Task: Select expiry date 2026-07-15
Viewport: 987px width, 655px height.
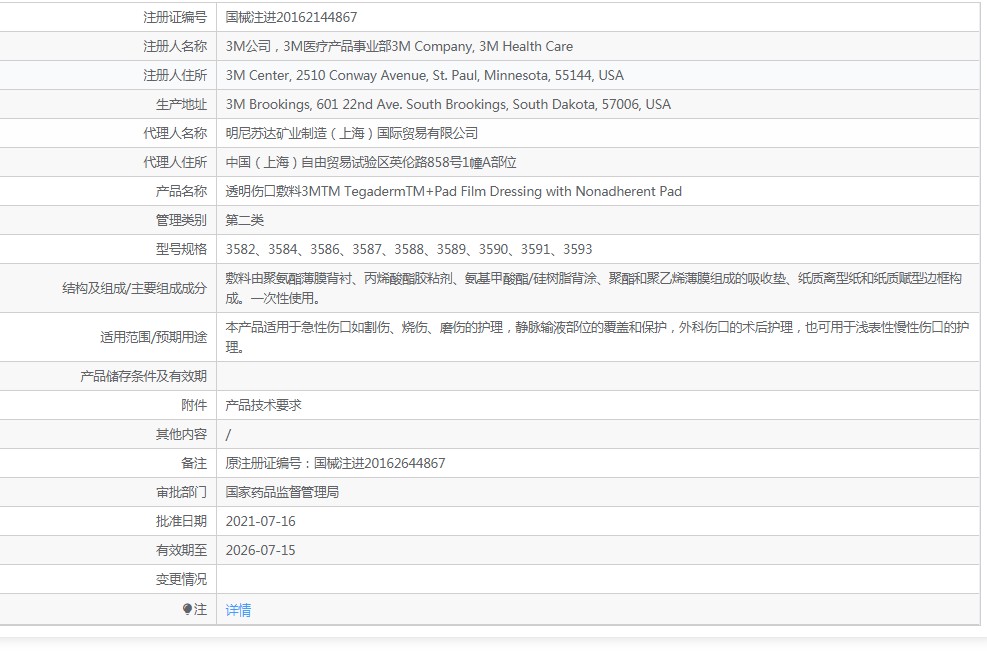Action: pos(261,550)
